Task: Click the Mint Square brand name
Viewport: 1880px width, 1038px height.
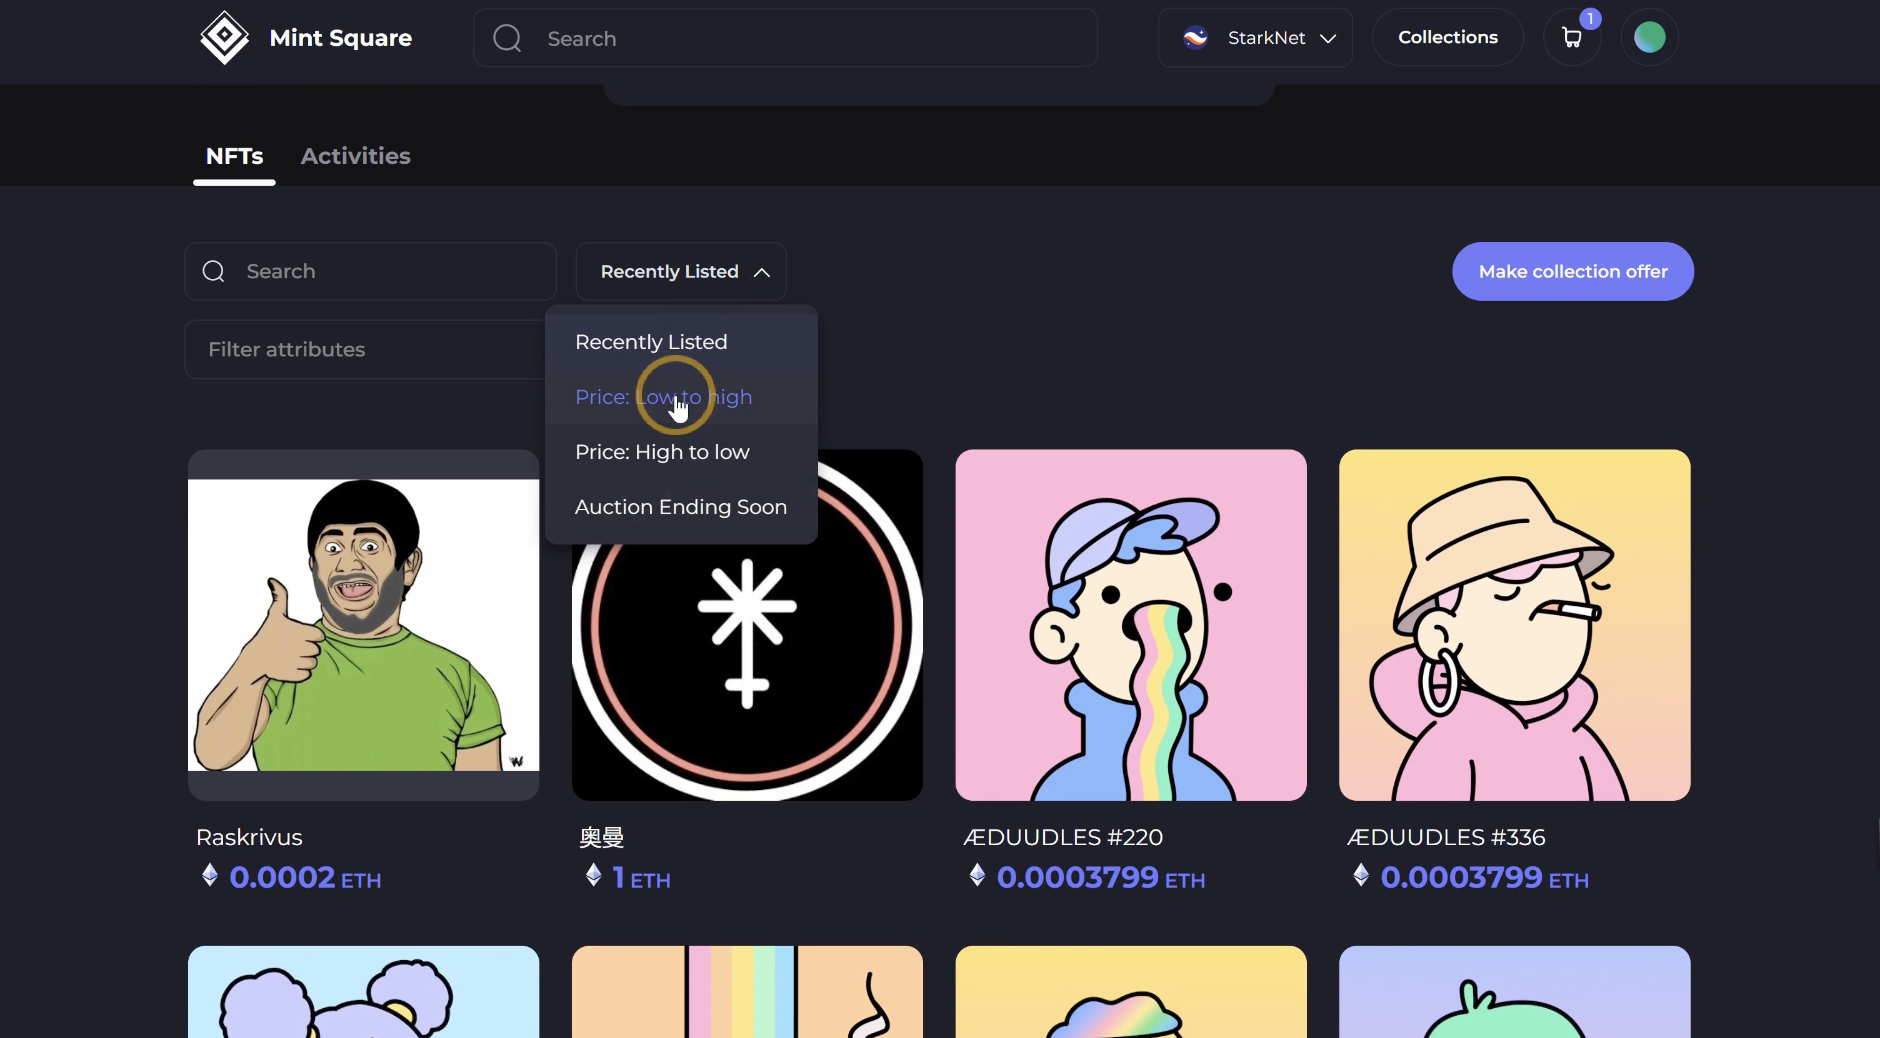Action: click(x=340, y=38)
